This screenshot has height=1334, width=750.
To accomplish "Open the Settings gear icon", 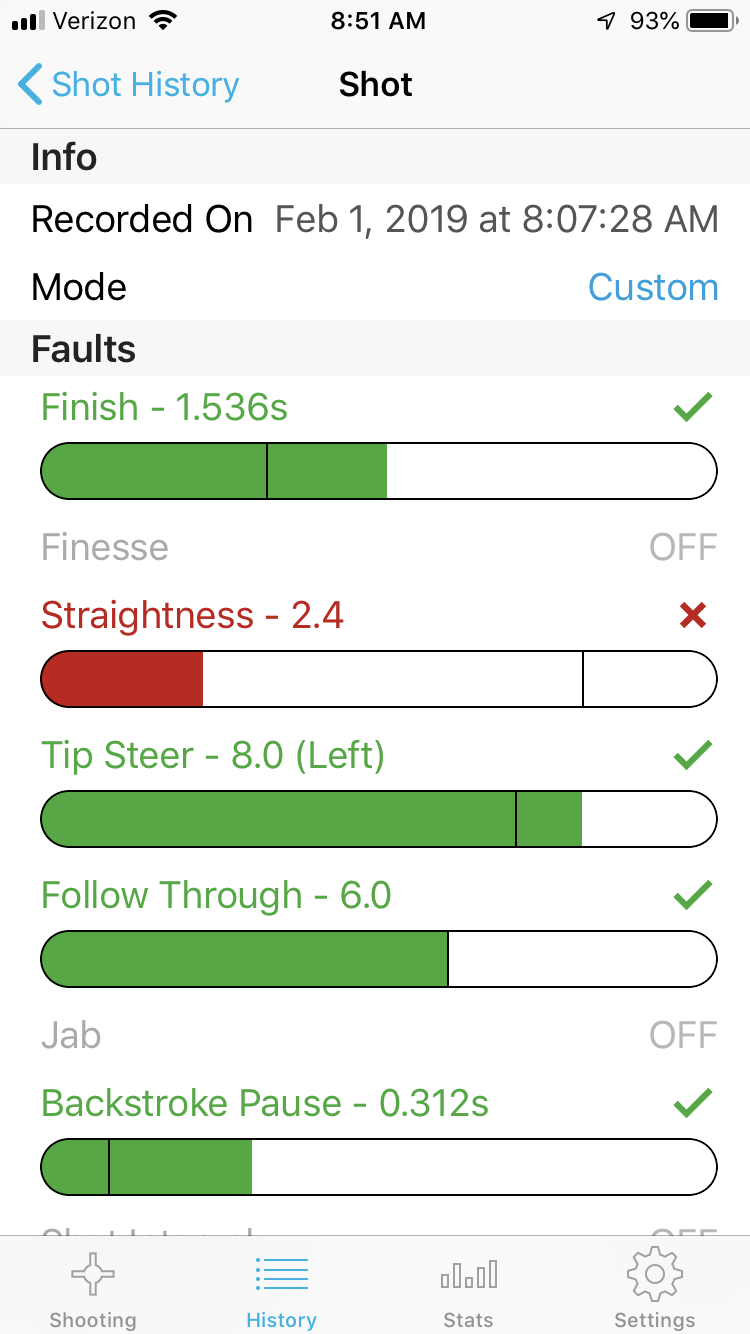I will click(x=654, y=1275).
